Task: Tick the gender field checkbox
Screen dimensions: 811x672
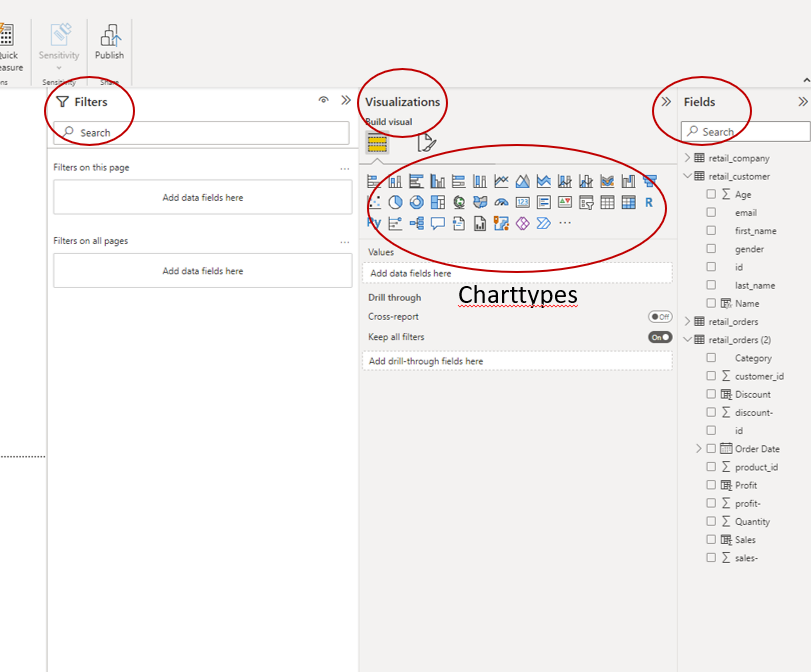Action: (x=711, y=248)
